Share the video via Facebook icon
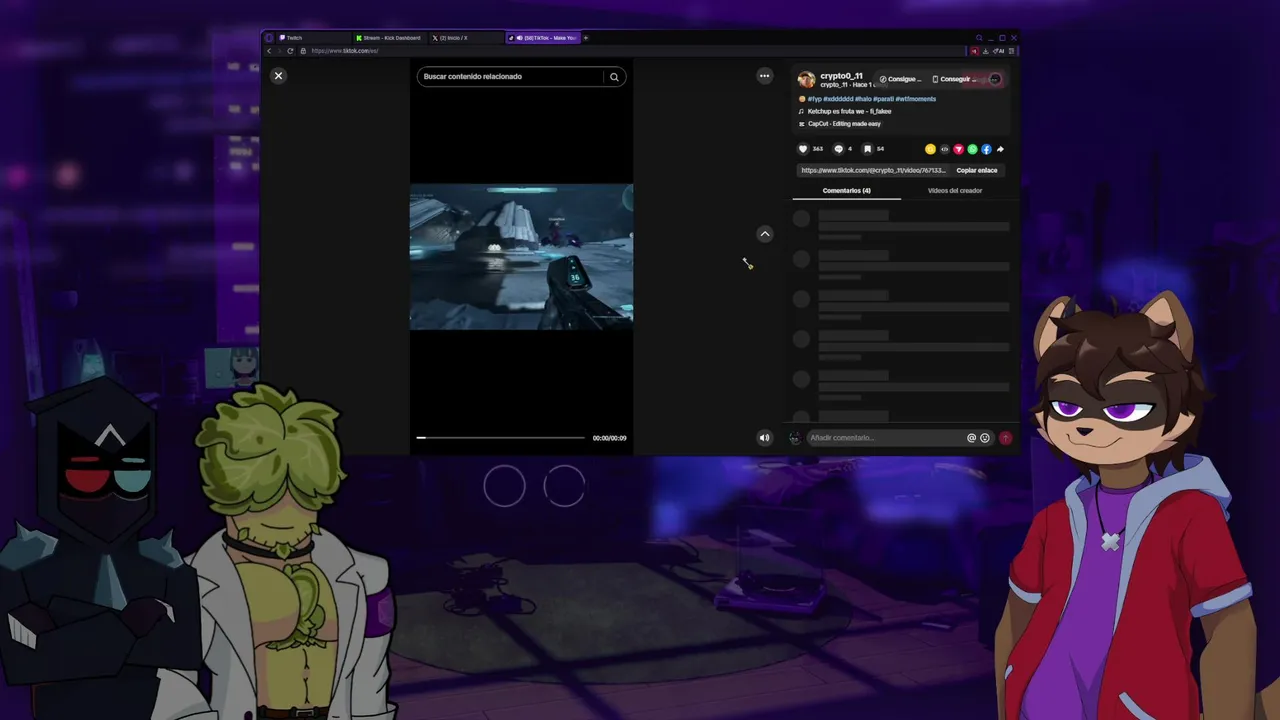The width and height of the screenshot is (1280, 720). 986,149
